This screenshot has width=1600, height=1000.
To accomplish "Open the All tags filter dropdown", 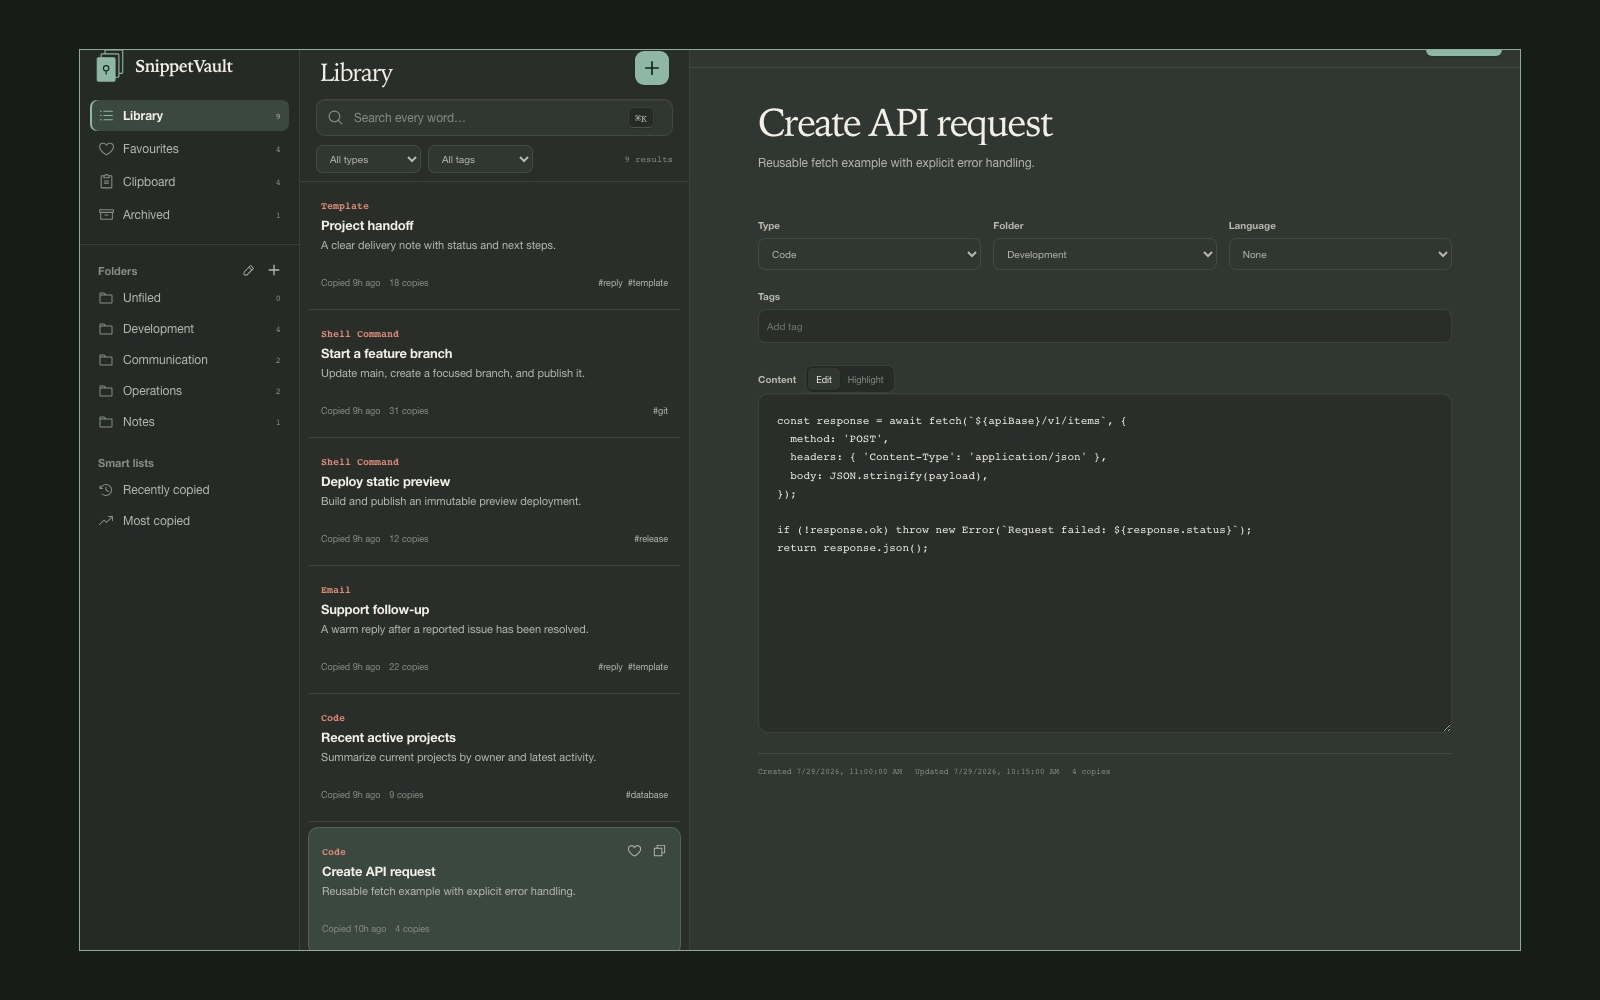I will pos(480,159).
